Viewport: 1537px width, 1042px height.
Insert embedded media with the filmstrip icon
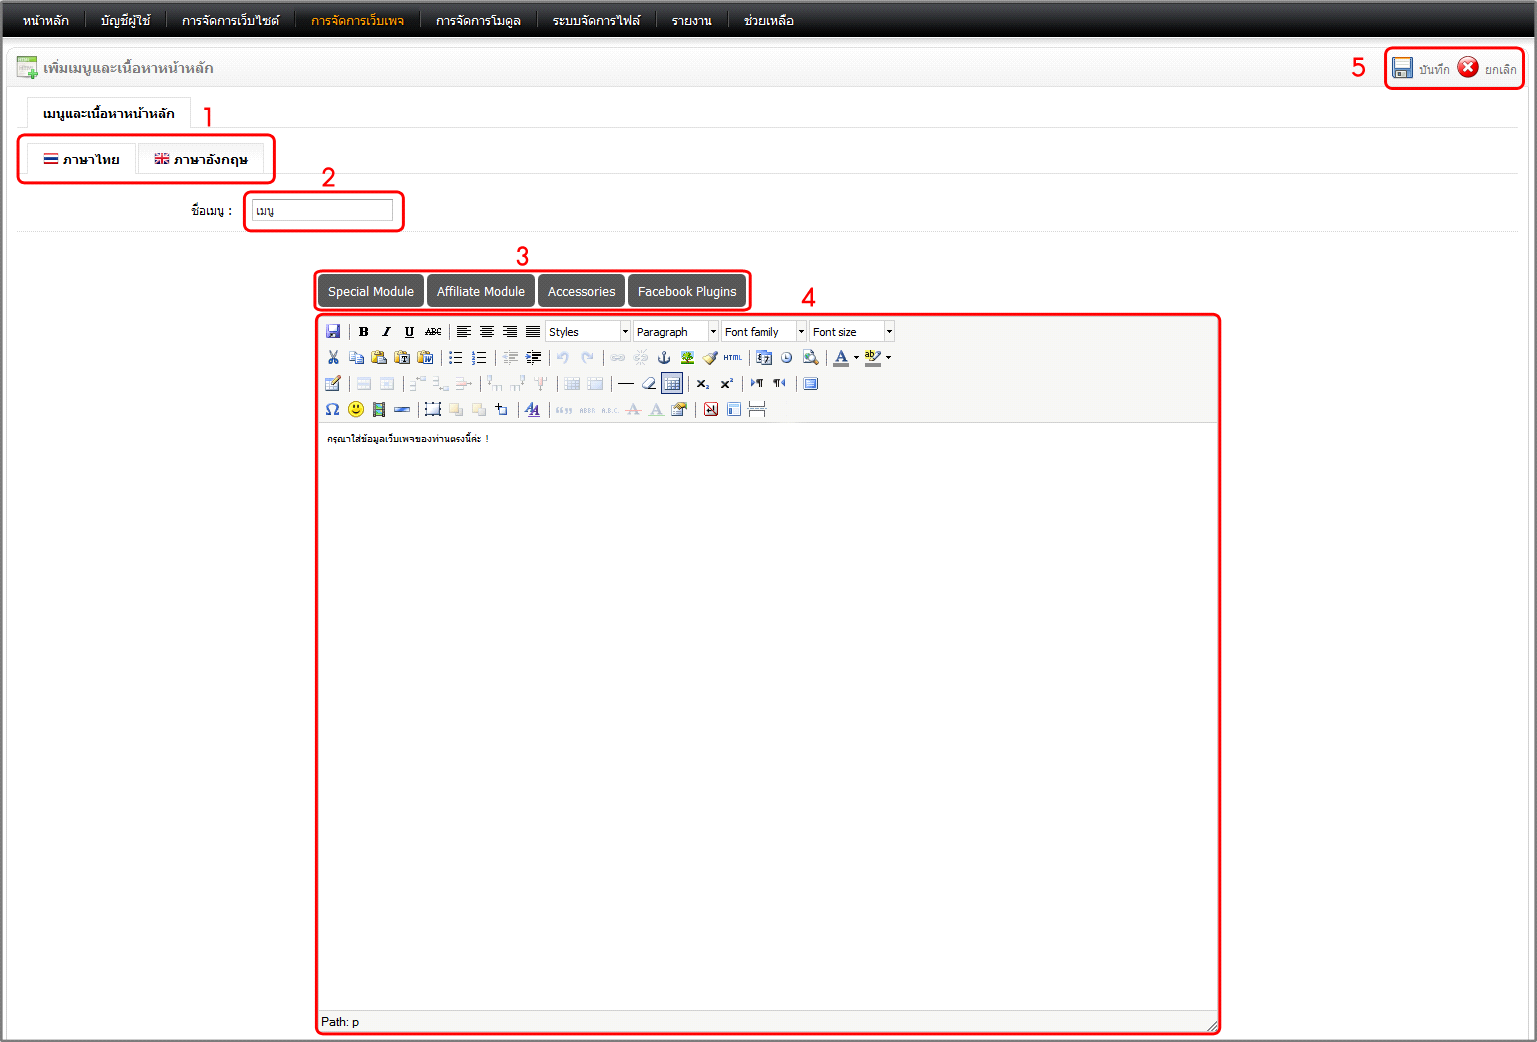pos(379,409)
